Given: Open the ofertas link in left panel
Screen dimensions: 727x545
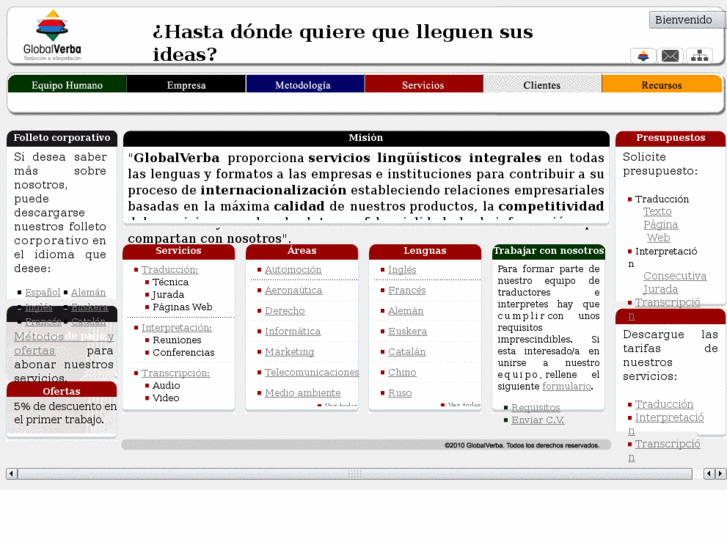Looking at the screenshot, I should coord(34,350).
